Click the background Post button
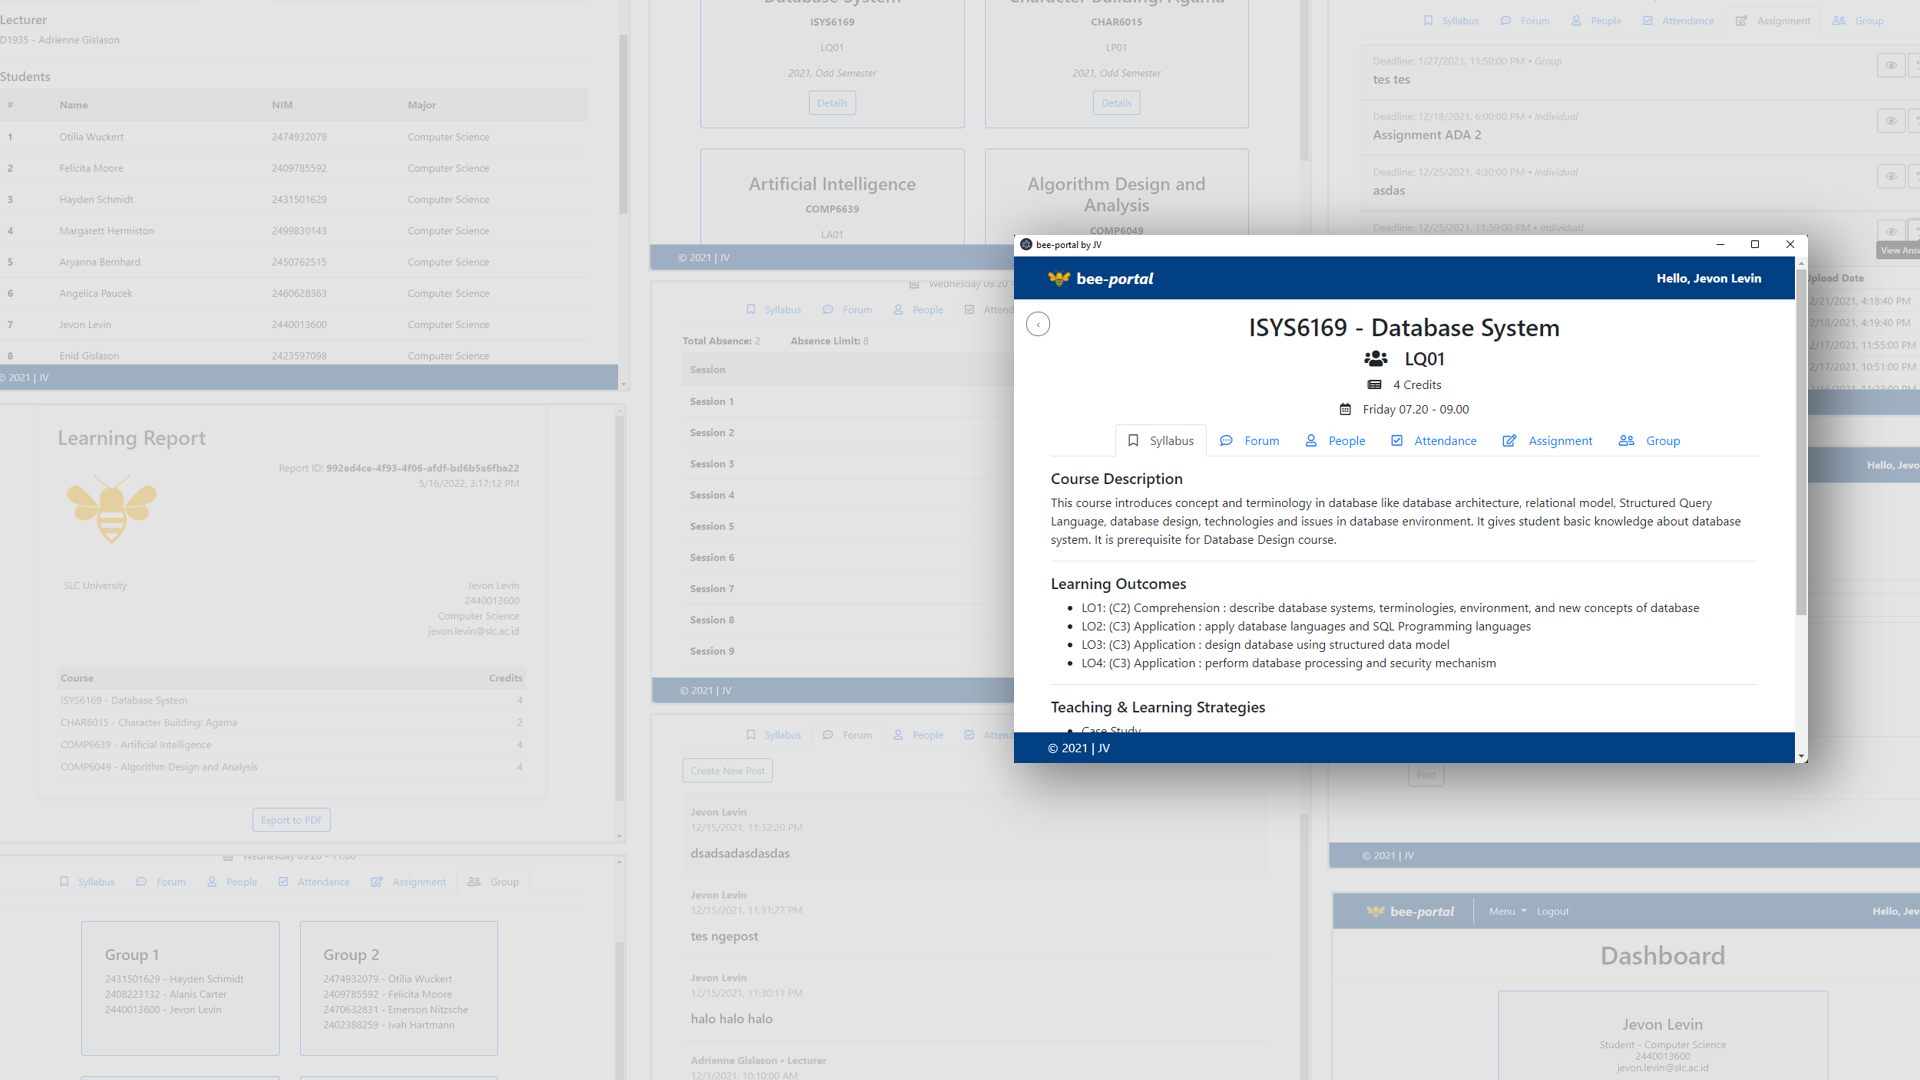Screen dimensions: 1920x1080 (1426, 775)
